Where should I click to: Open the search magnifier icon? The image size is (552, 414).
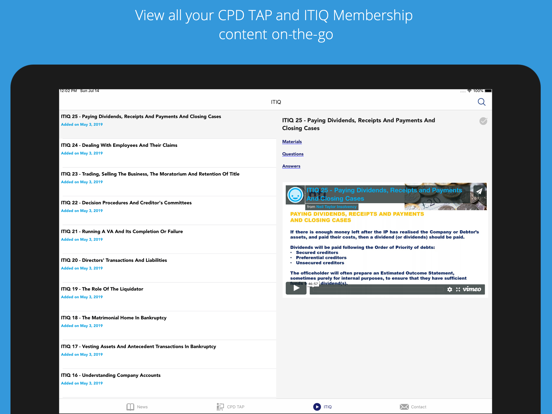(481, 102)
